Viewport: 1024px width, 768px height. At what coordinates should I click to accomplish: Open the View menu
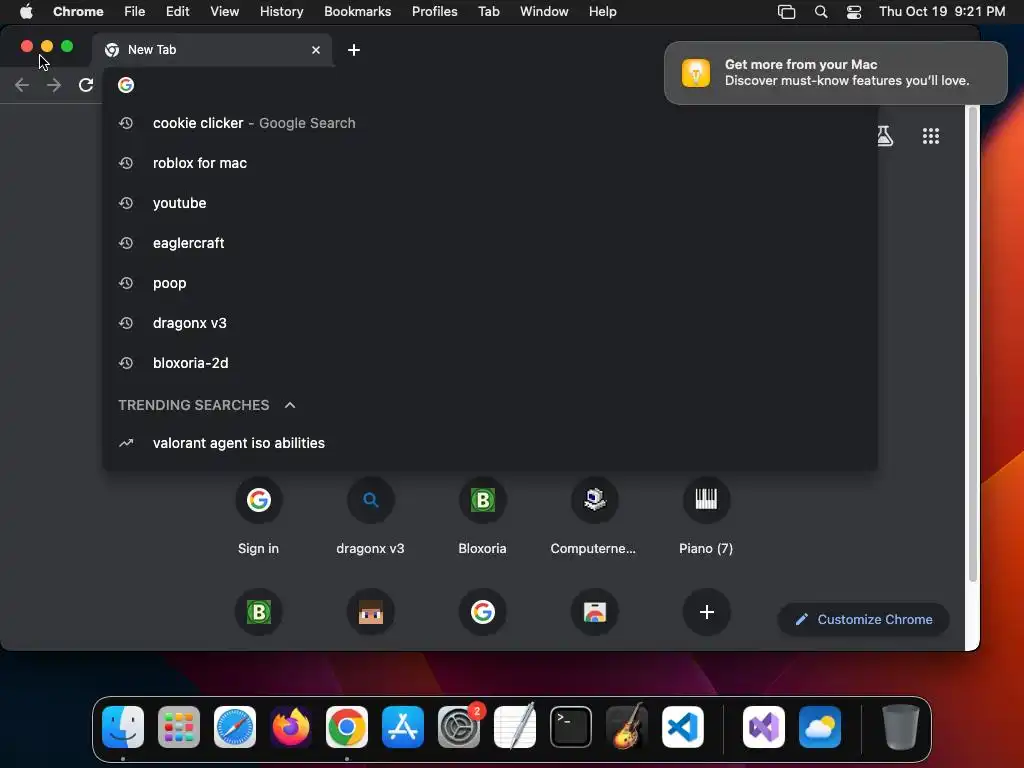pos(225,11)
